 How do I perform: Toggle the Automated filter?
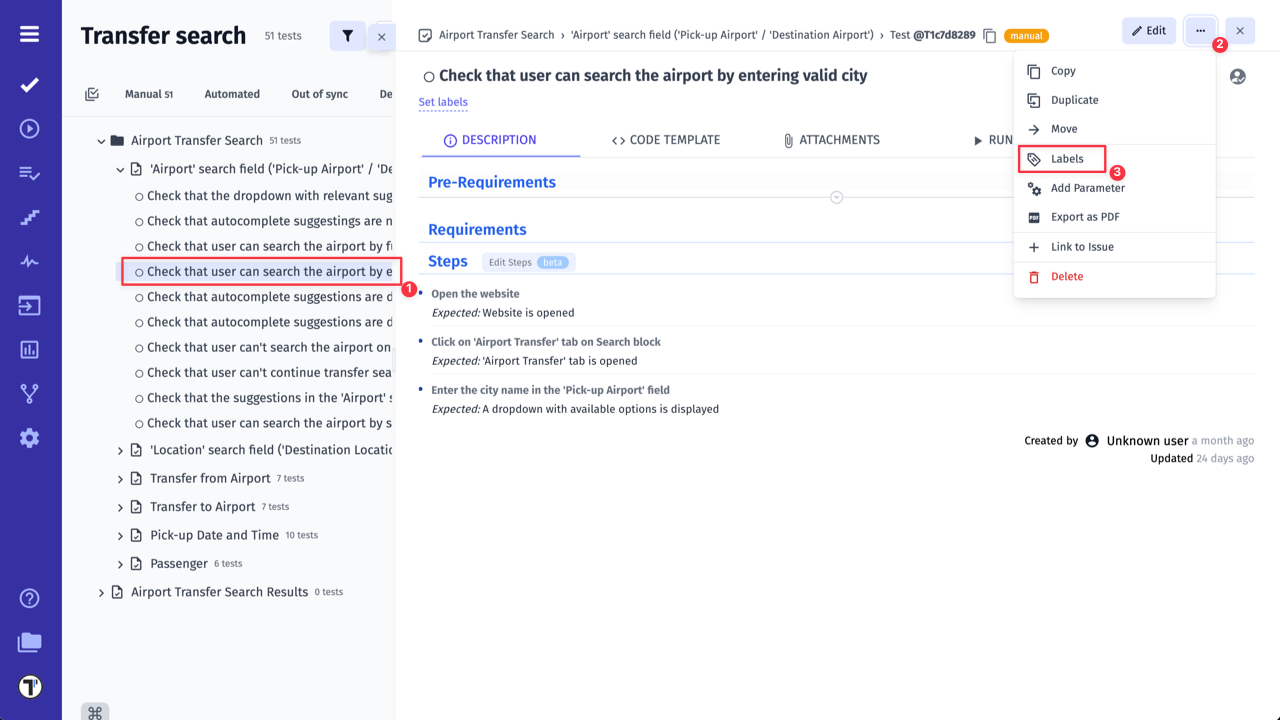click(232, 94)
